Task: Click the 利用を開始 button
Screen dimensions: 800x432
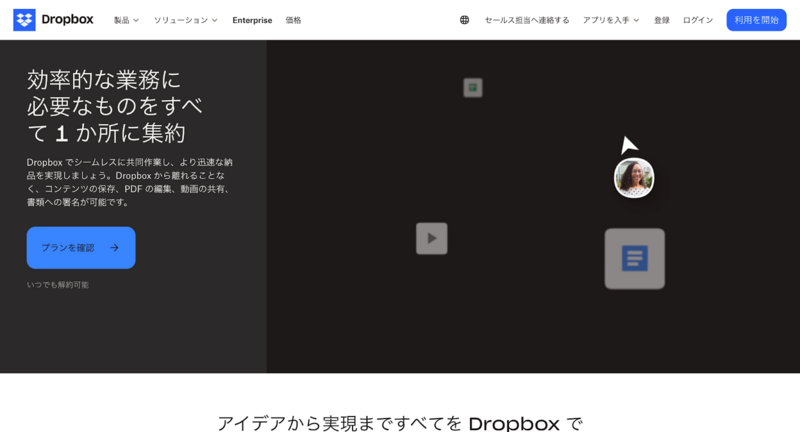Action: click(756, 20)
